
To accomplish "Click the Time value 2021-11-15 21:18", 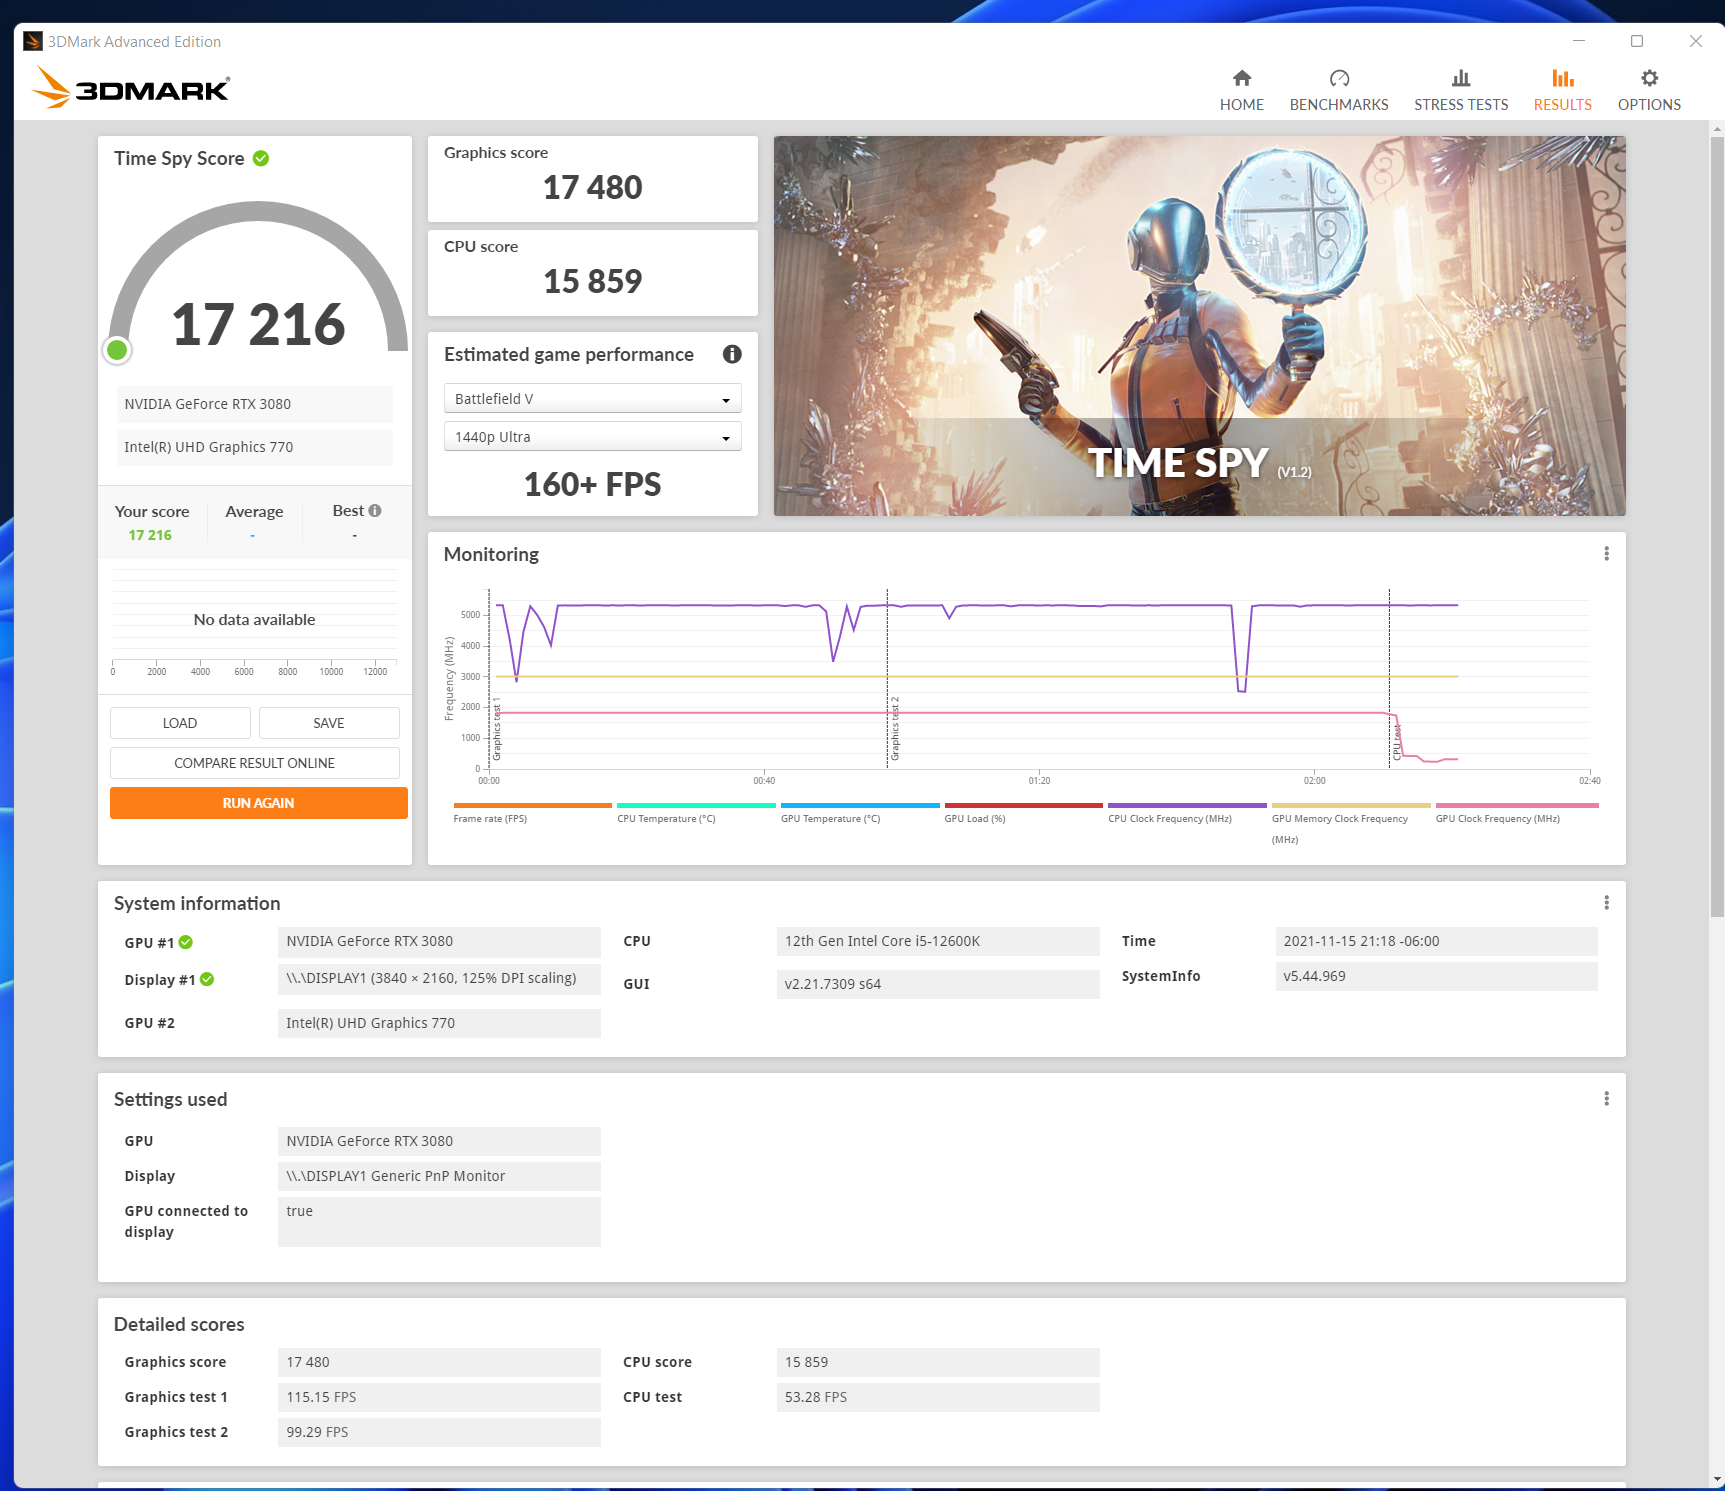I will (x=1436, y=941).
